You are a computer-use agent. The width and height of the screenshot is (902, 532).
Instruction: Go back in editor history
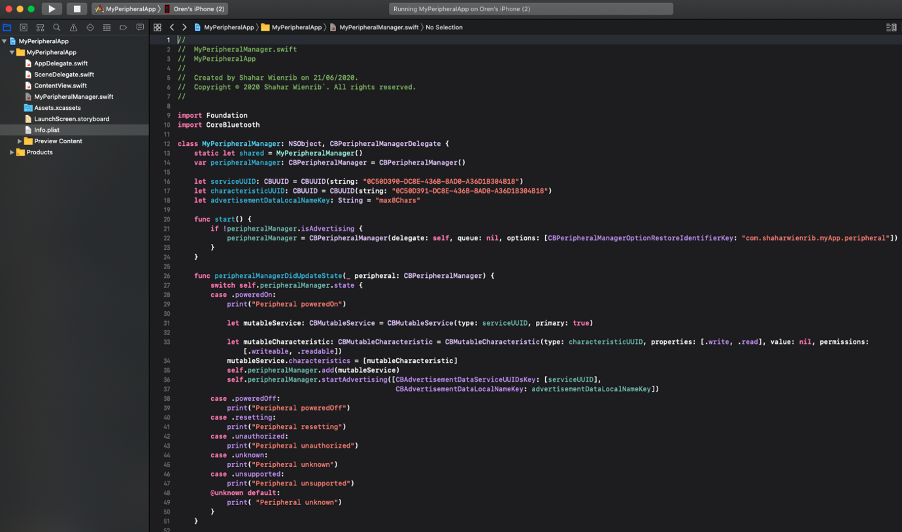pyautogui.click(x=171, y=27)
